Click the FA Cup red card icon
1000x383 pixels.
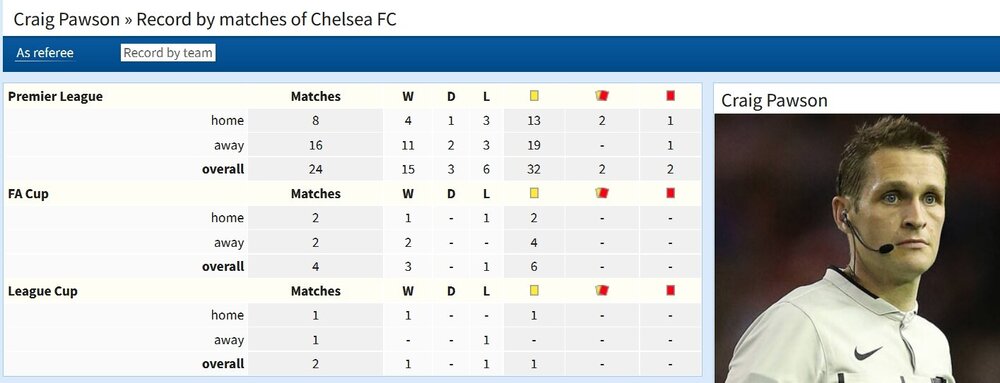[670, 192]
